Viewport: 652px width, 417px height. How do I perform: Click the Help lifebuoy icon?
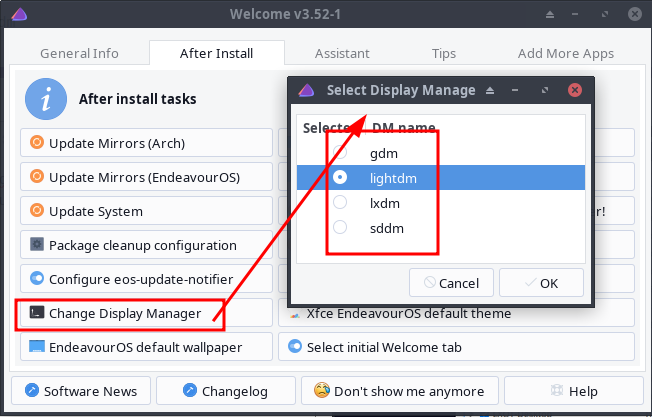pyautogui.click(x=556, y=390)
